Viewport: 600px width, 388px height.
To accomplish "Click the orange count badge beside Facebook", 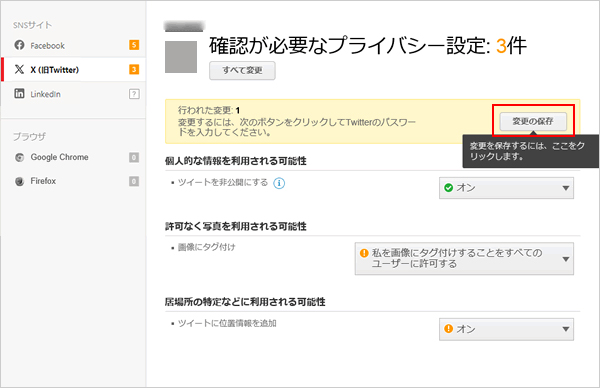I will 134,45.
